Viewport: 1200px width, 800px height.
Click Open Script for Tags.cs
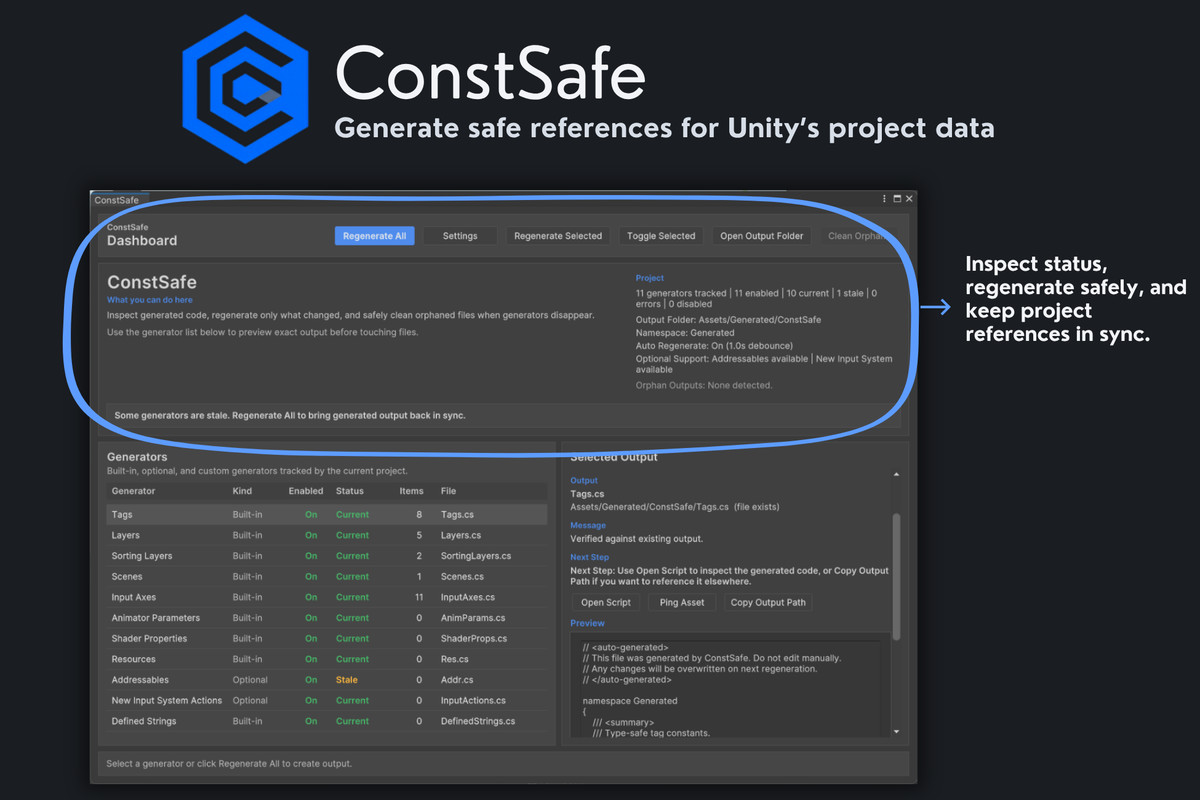pos(606,602)
